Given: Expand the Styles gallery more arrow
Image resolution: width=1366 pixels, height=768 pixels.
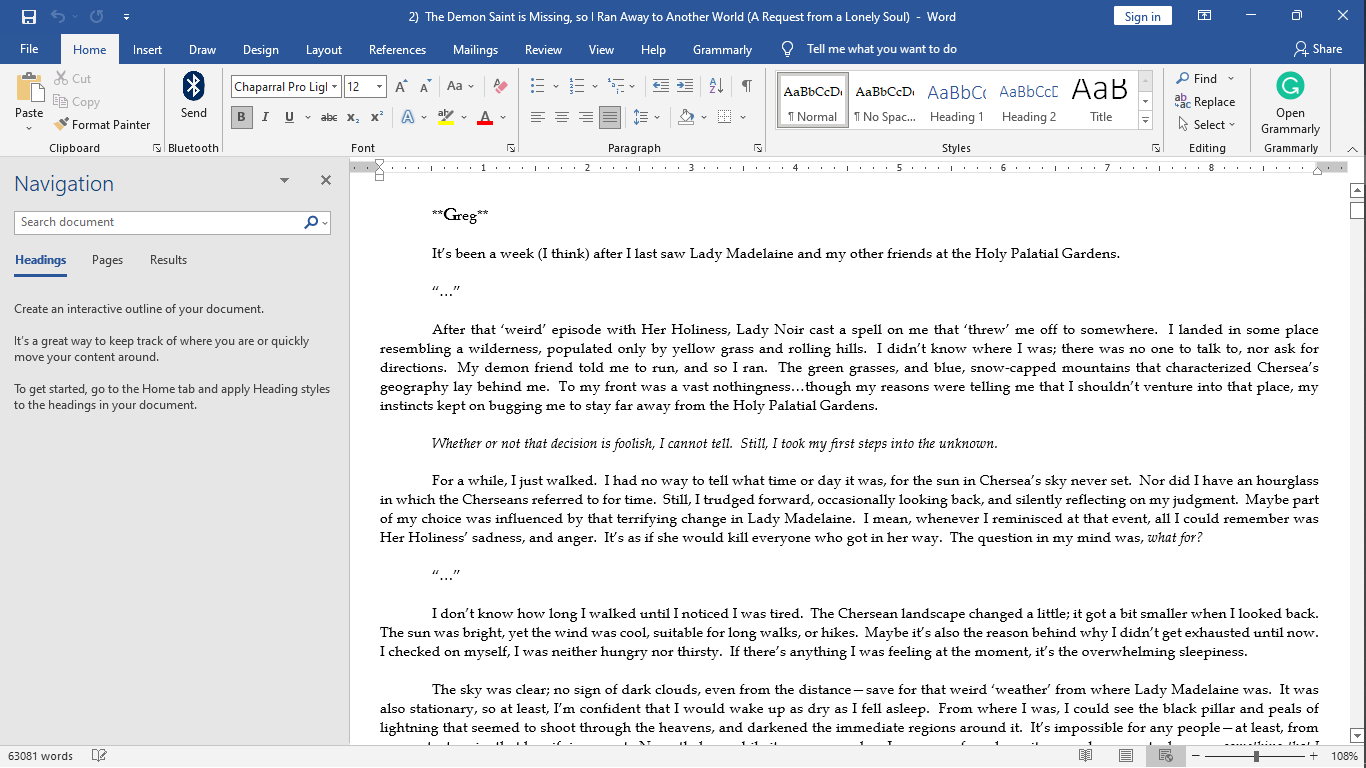Looking at the screenshot, I should [1146, 121].
